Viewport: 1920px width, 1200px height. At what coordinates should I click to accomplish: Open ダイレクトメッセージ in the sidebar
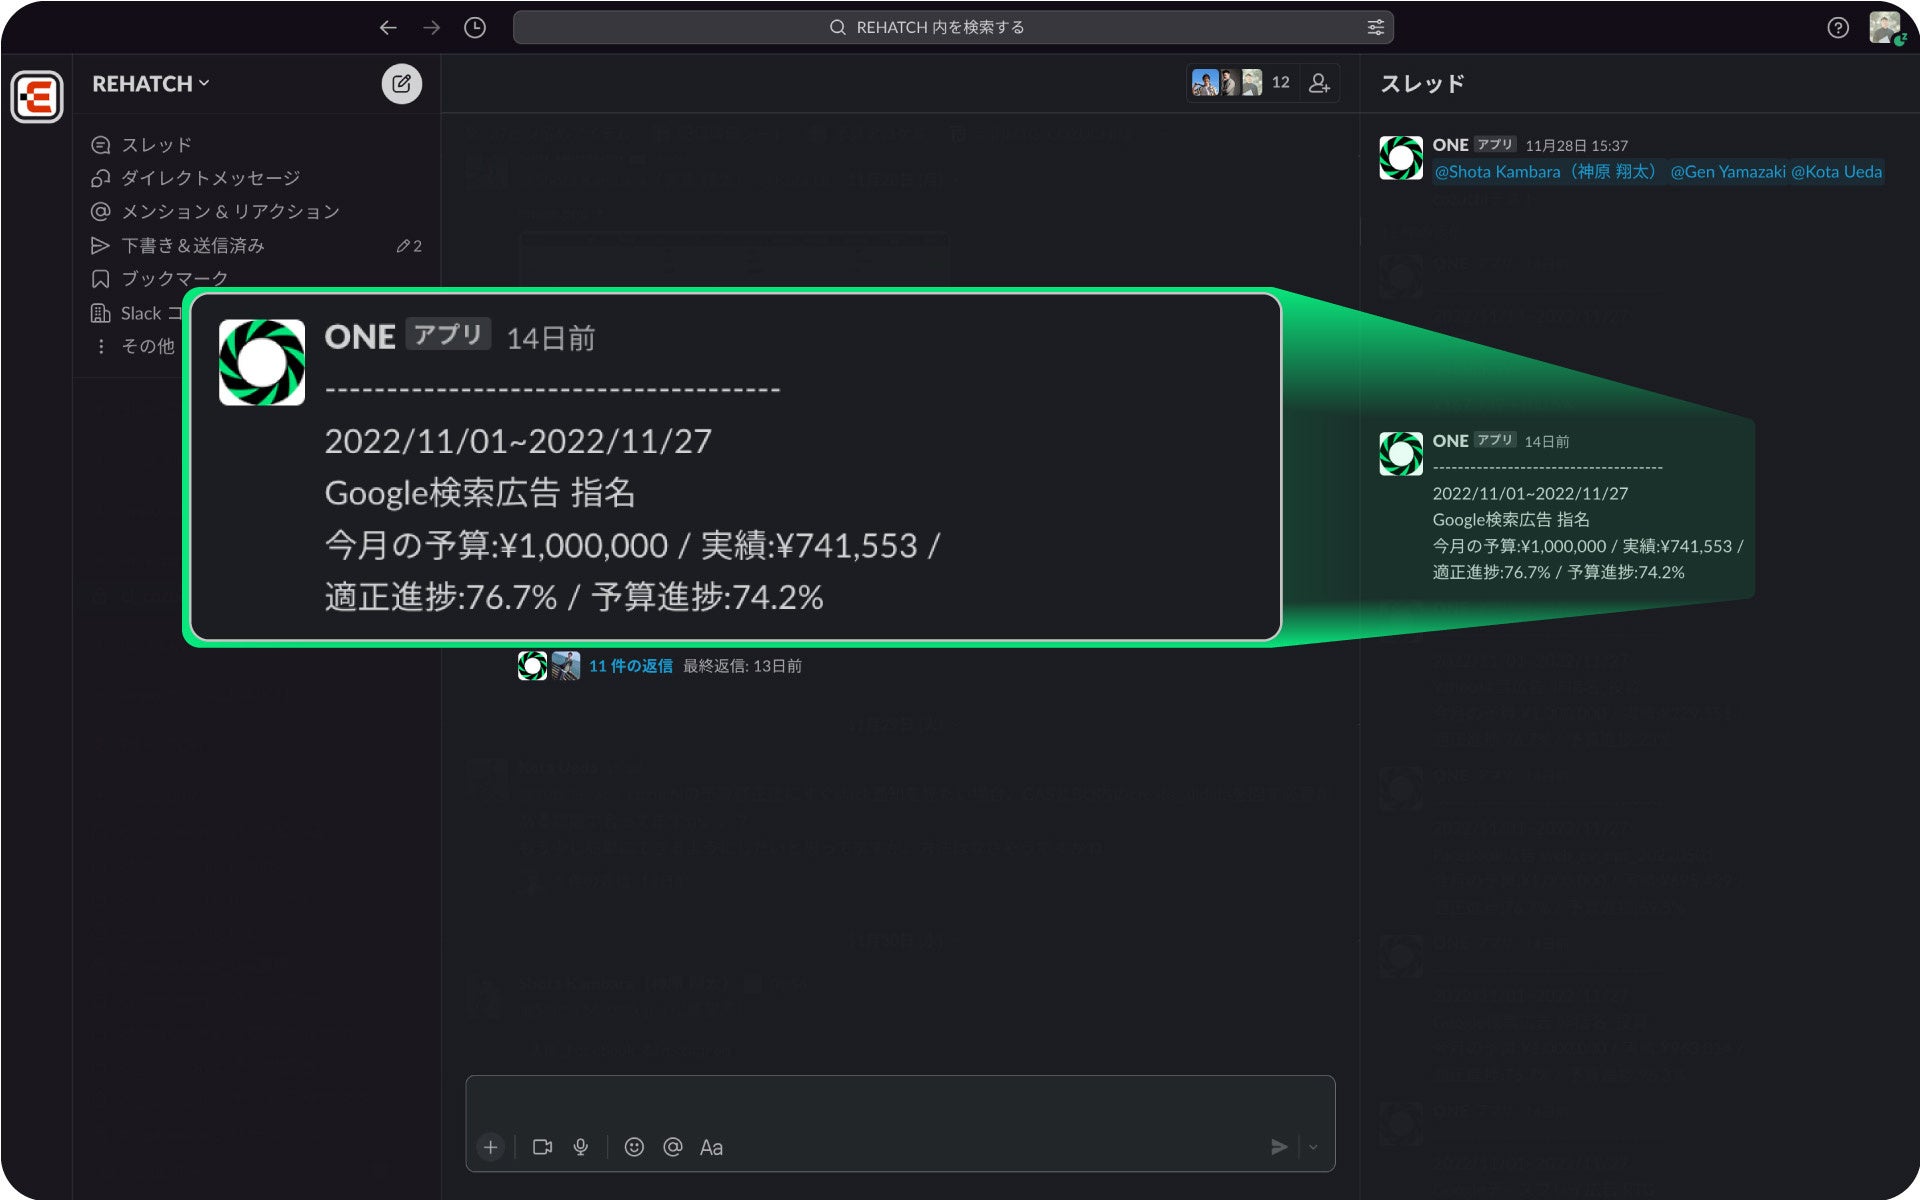point(195,178)
